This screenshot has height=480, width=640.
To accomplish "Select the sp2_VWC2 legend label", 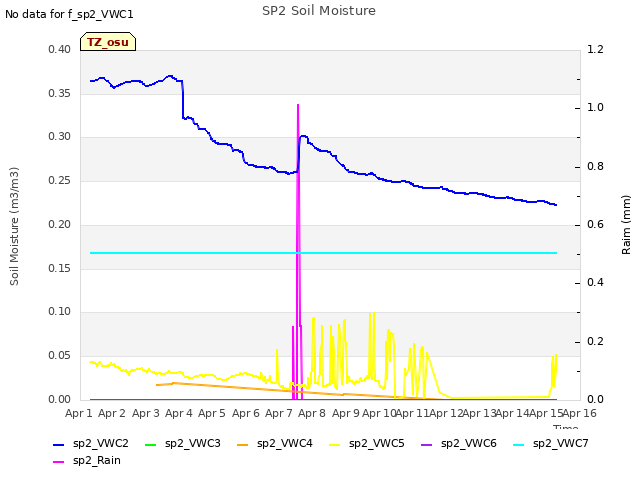I will (101, 444).
